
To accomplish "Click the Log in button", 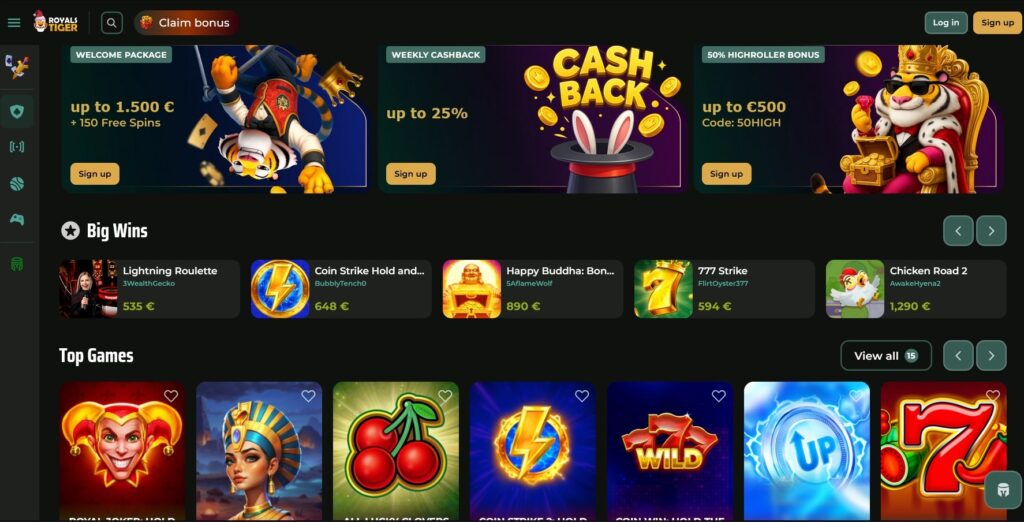I will click(946, 22).
